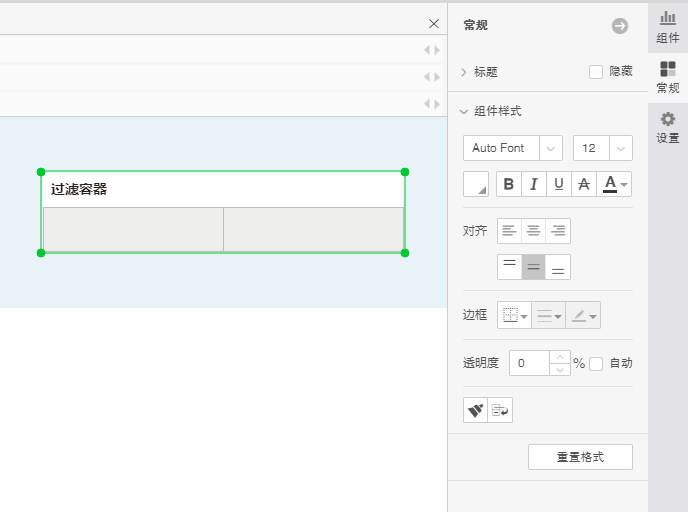Viewport: 688px width, 512px height.
Task: Center text horizontally
Action: point(534,231)
